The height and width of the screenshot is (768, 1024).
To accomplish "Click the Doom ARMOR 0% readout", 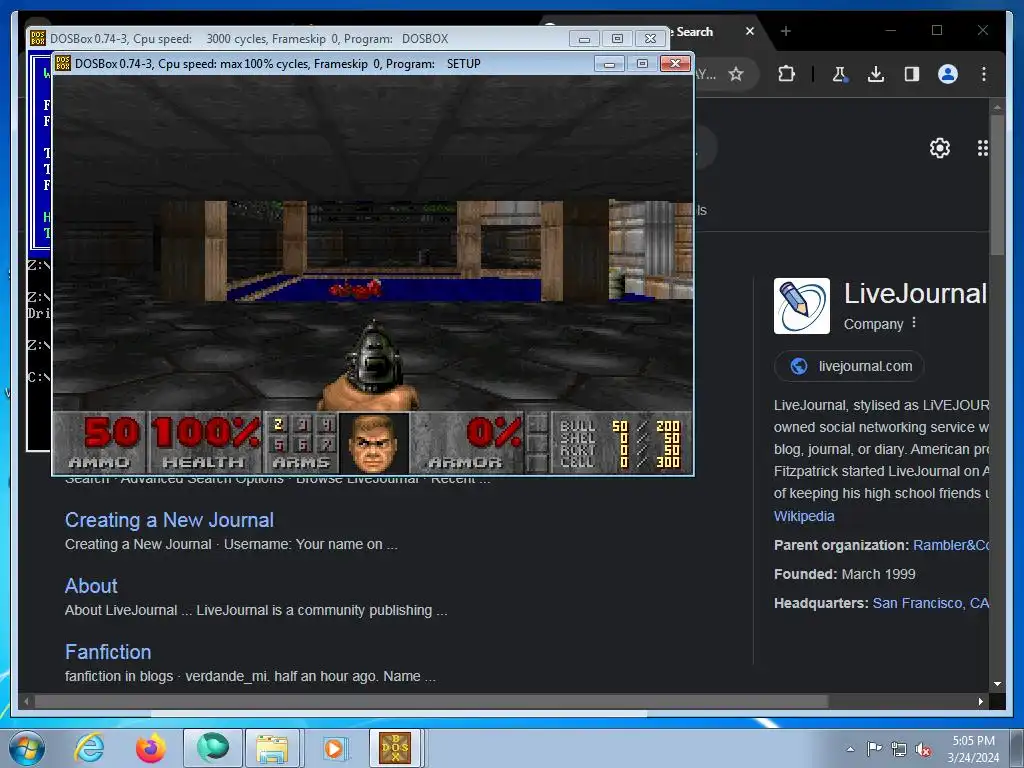I will [x=466, y=442].
